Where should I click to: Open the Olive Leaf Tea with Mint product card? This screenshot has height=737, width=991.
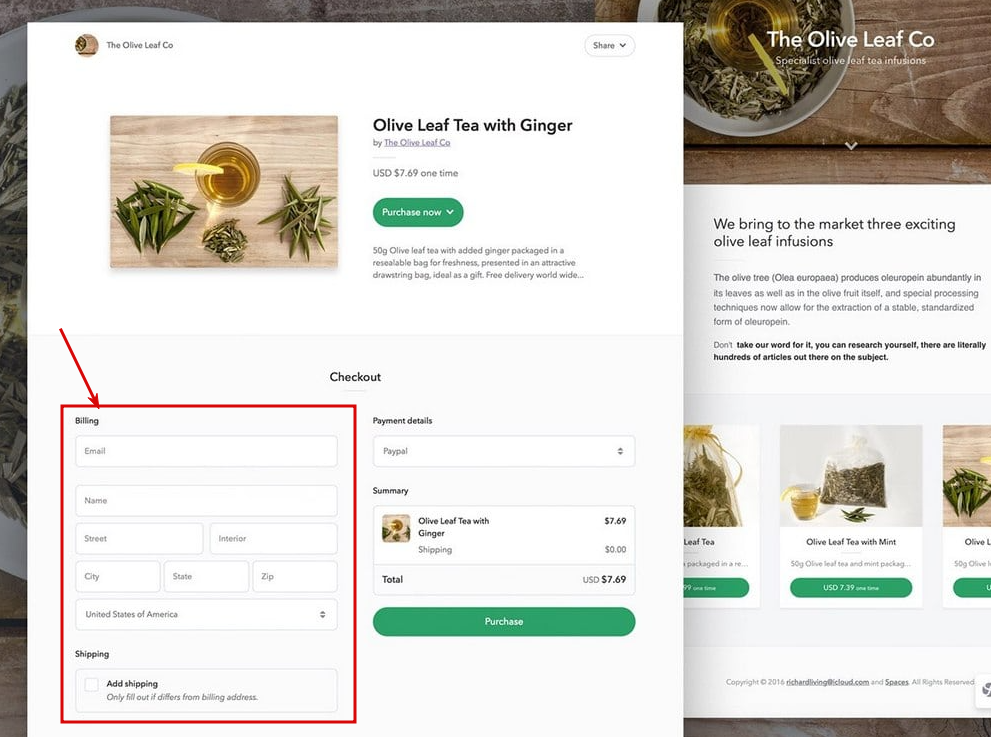pyautogui.click(x=850, y=476)
